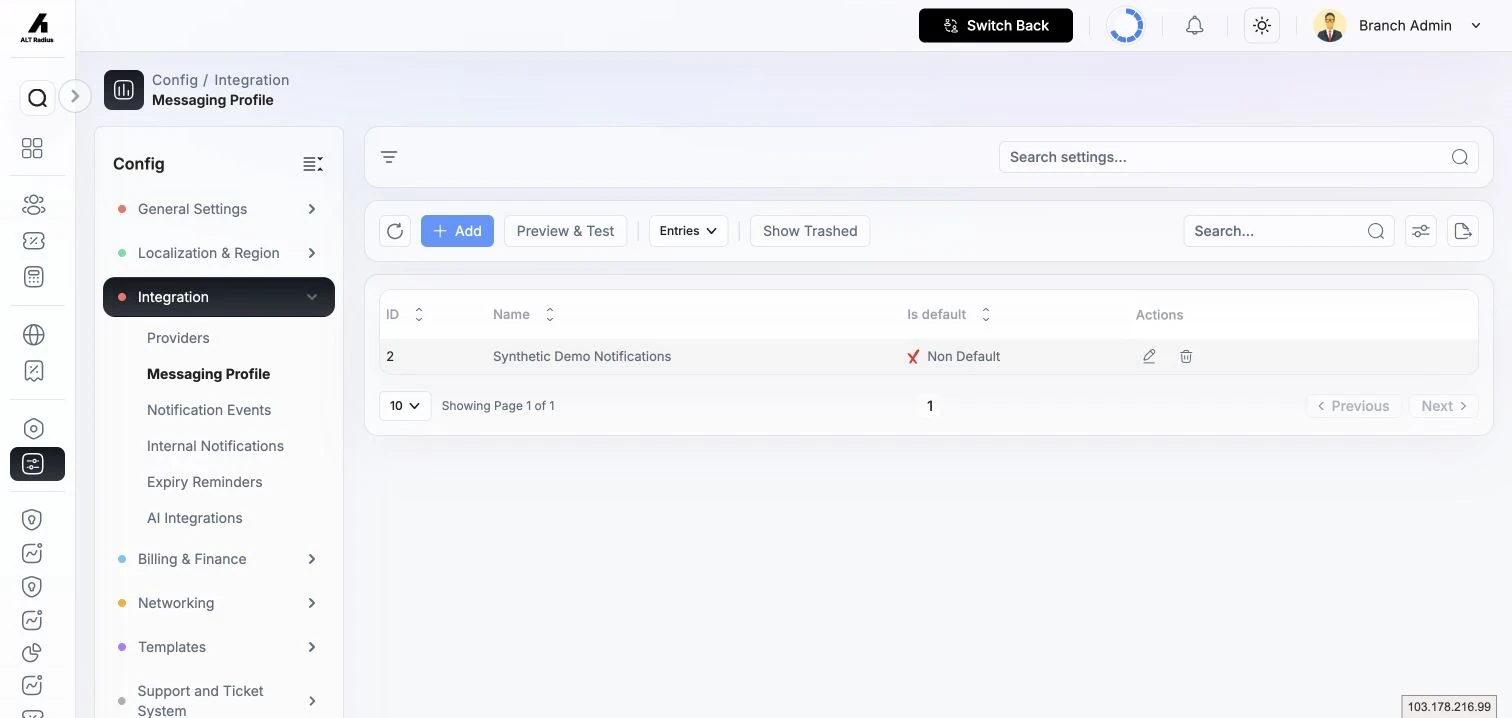Refresh the messaging profile table

click(395, 231)
